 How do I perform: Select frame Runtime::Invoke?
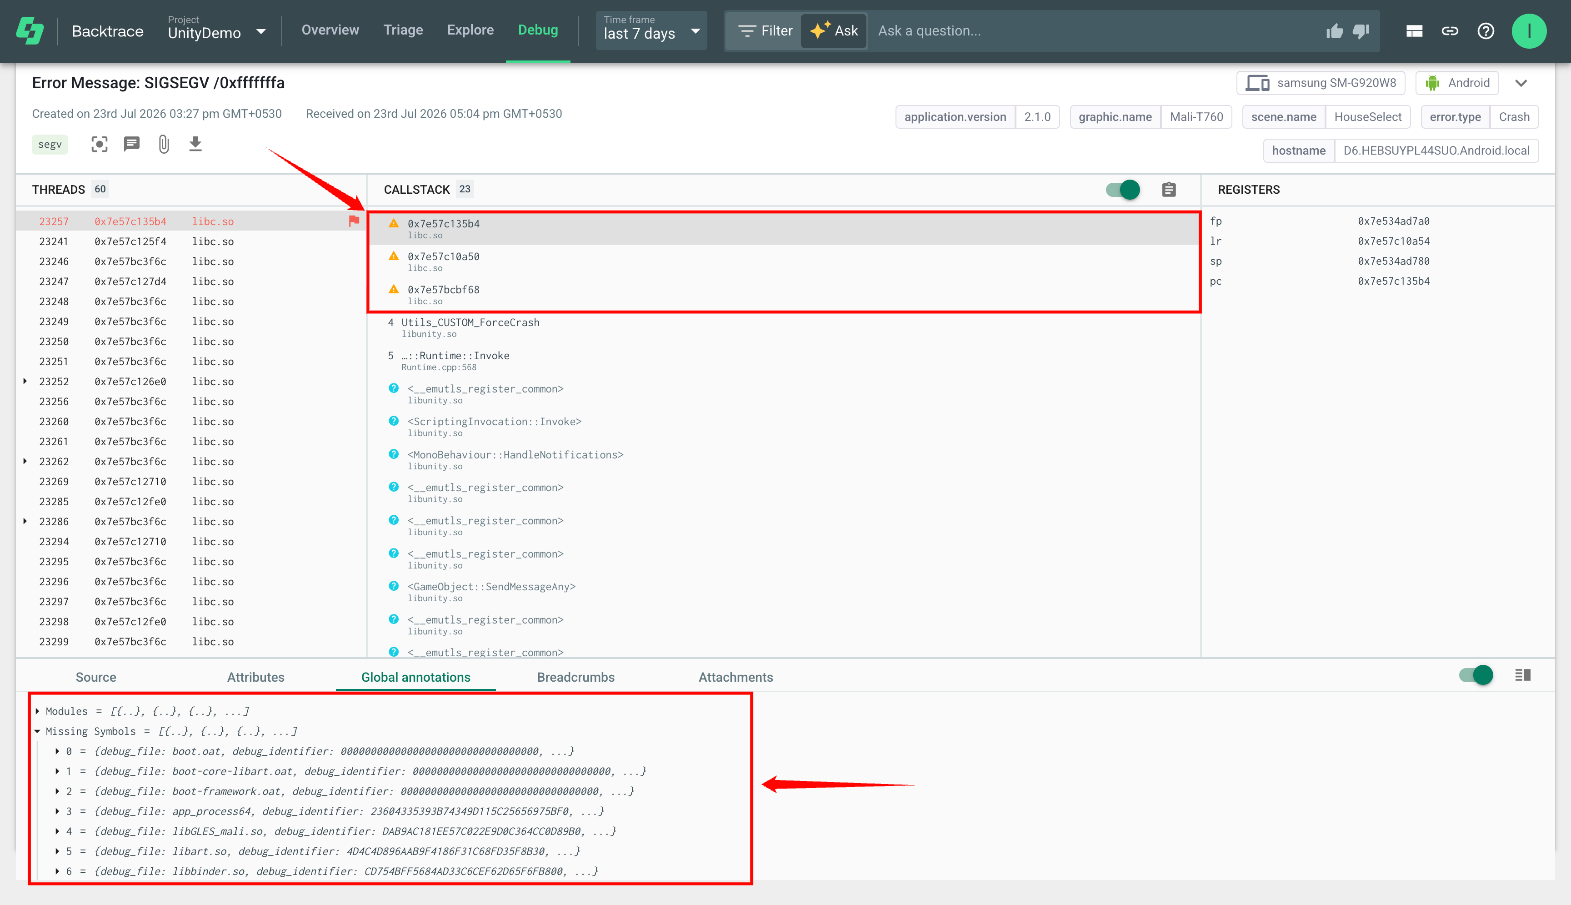783,360
